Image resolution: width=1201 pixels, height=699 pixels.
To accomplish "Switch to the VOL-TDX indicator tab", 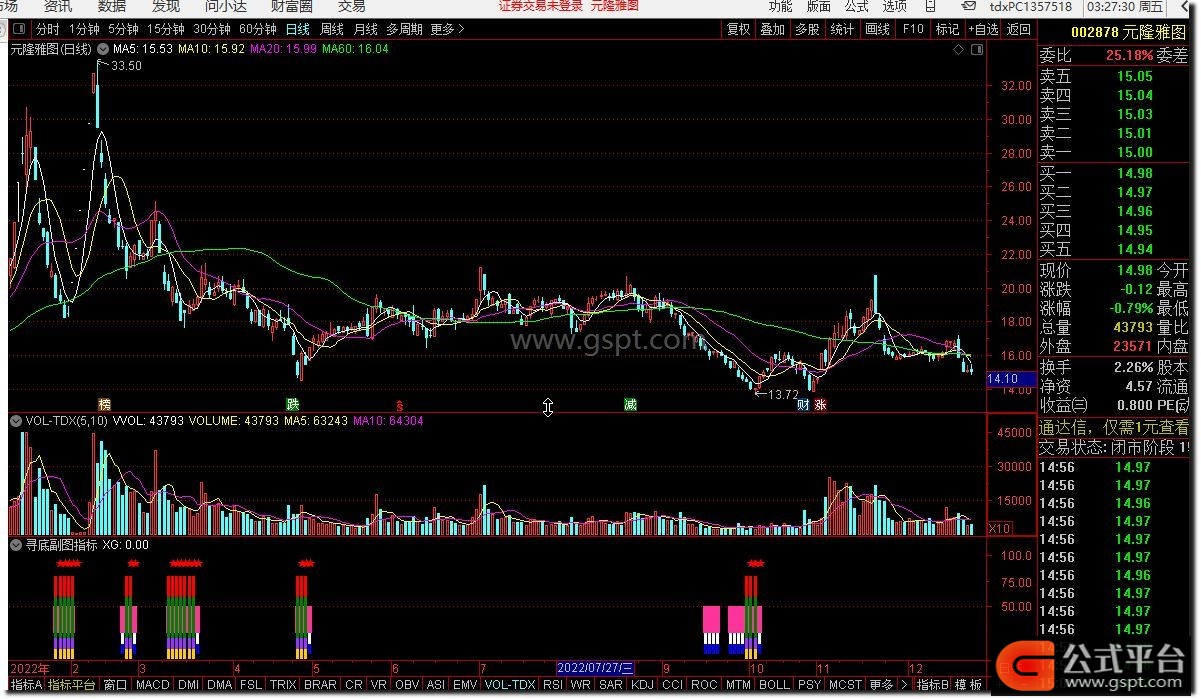I will coord(510,685).
